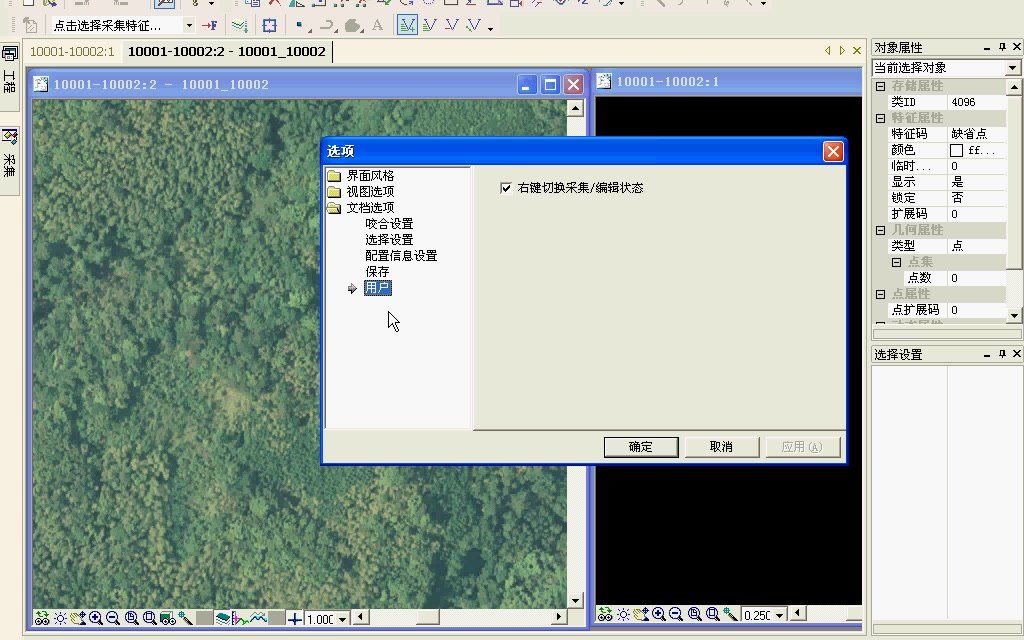The image size is (1024, 640).
Task: Click the ff color swatch for 颜色 property
Action: tap(957, 149)
